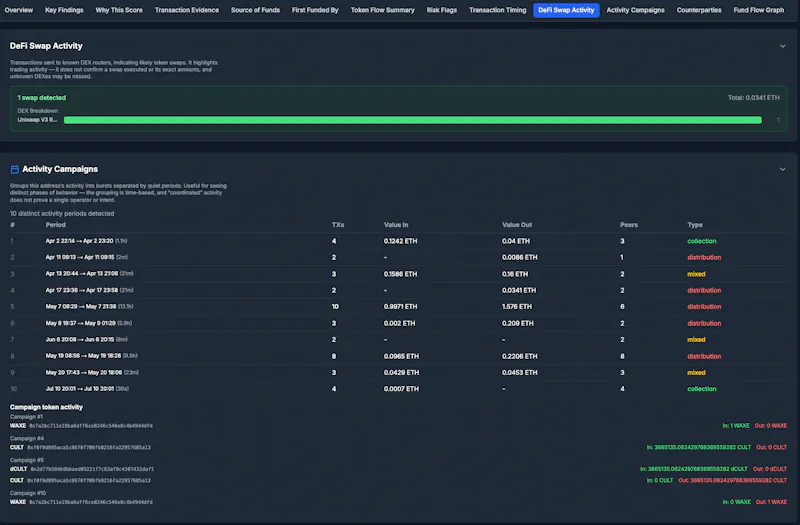Click the '0.1242 ETH' value in cell
Viewport: 800px width, 525px height.
[x=401, y=241]
